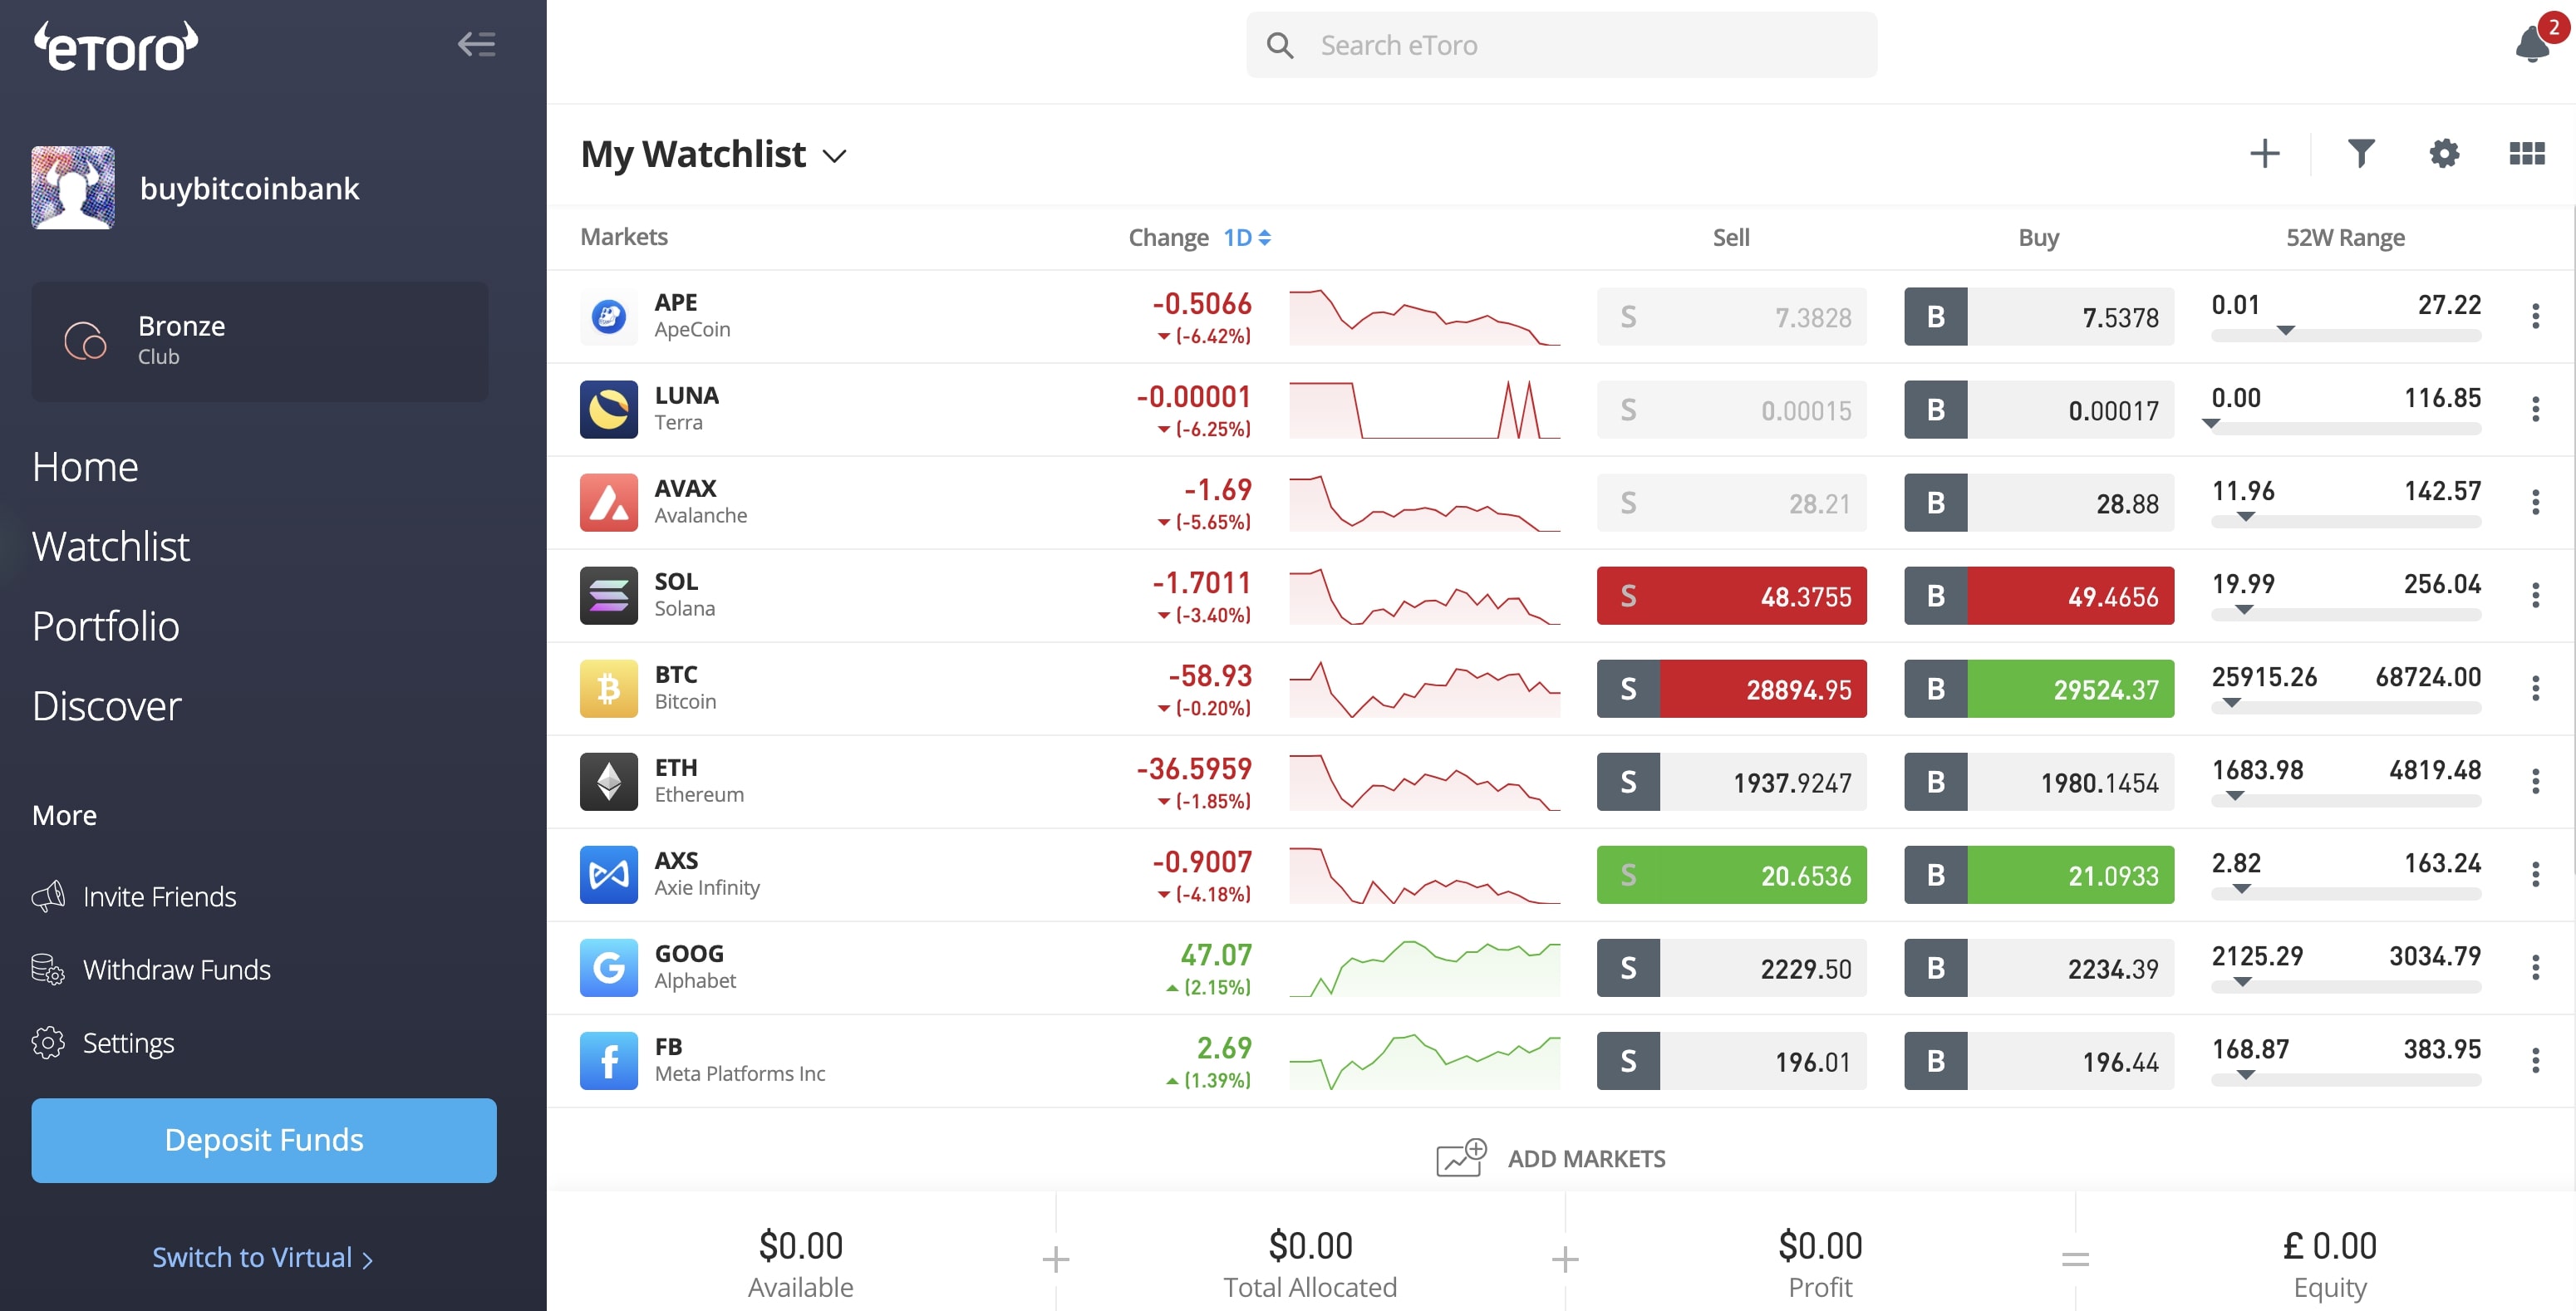Buy BTC at 29524.37
Viewport: 2576px width, 1311px height.
(2038, 689)
